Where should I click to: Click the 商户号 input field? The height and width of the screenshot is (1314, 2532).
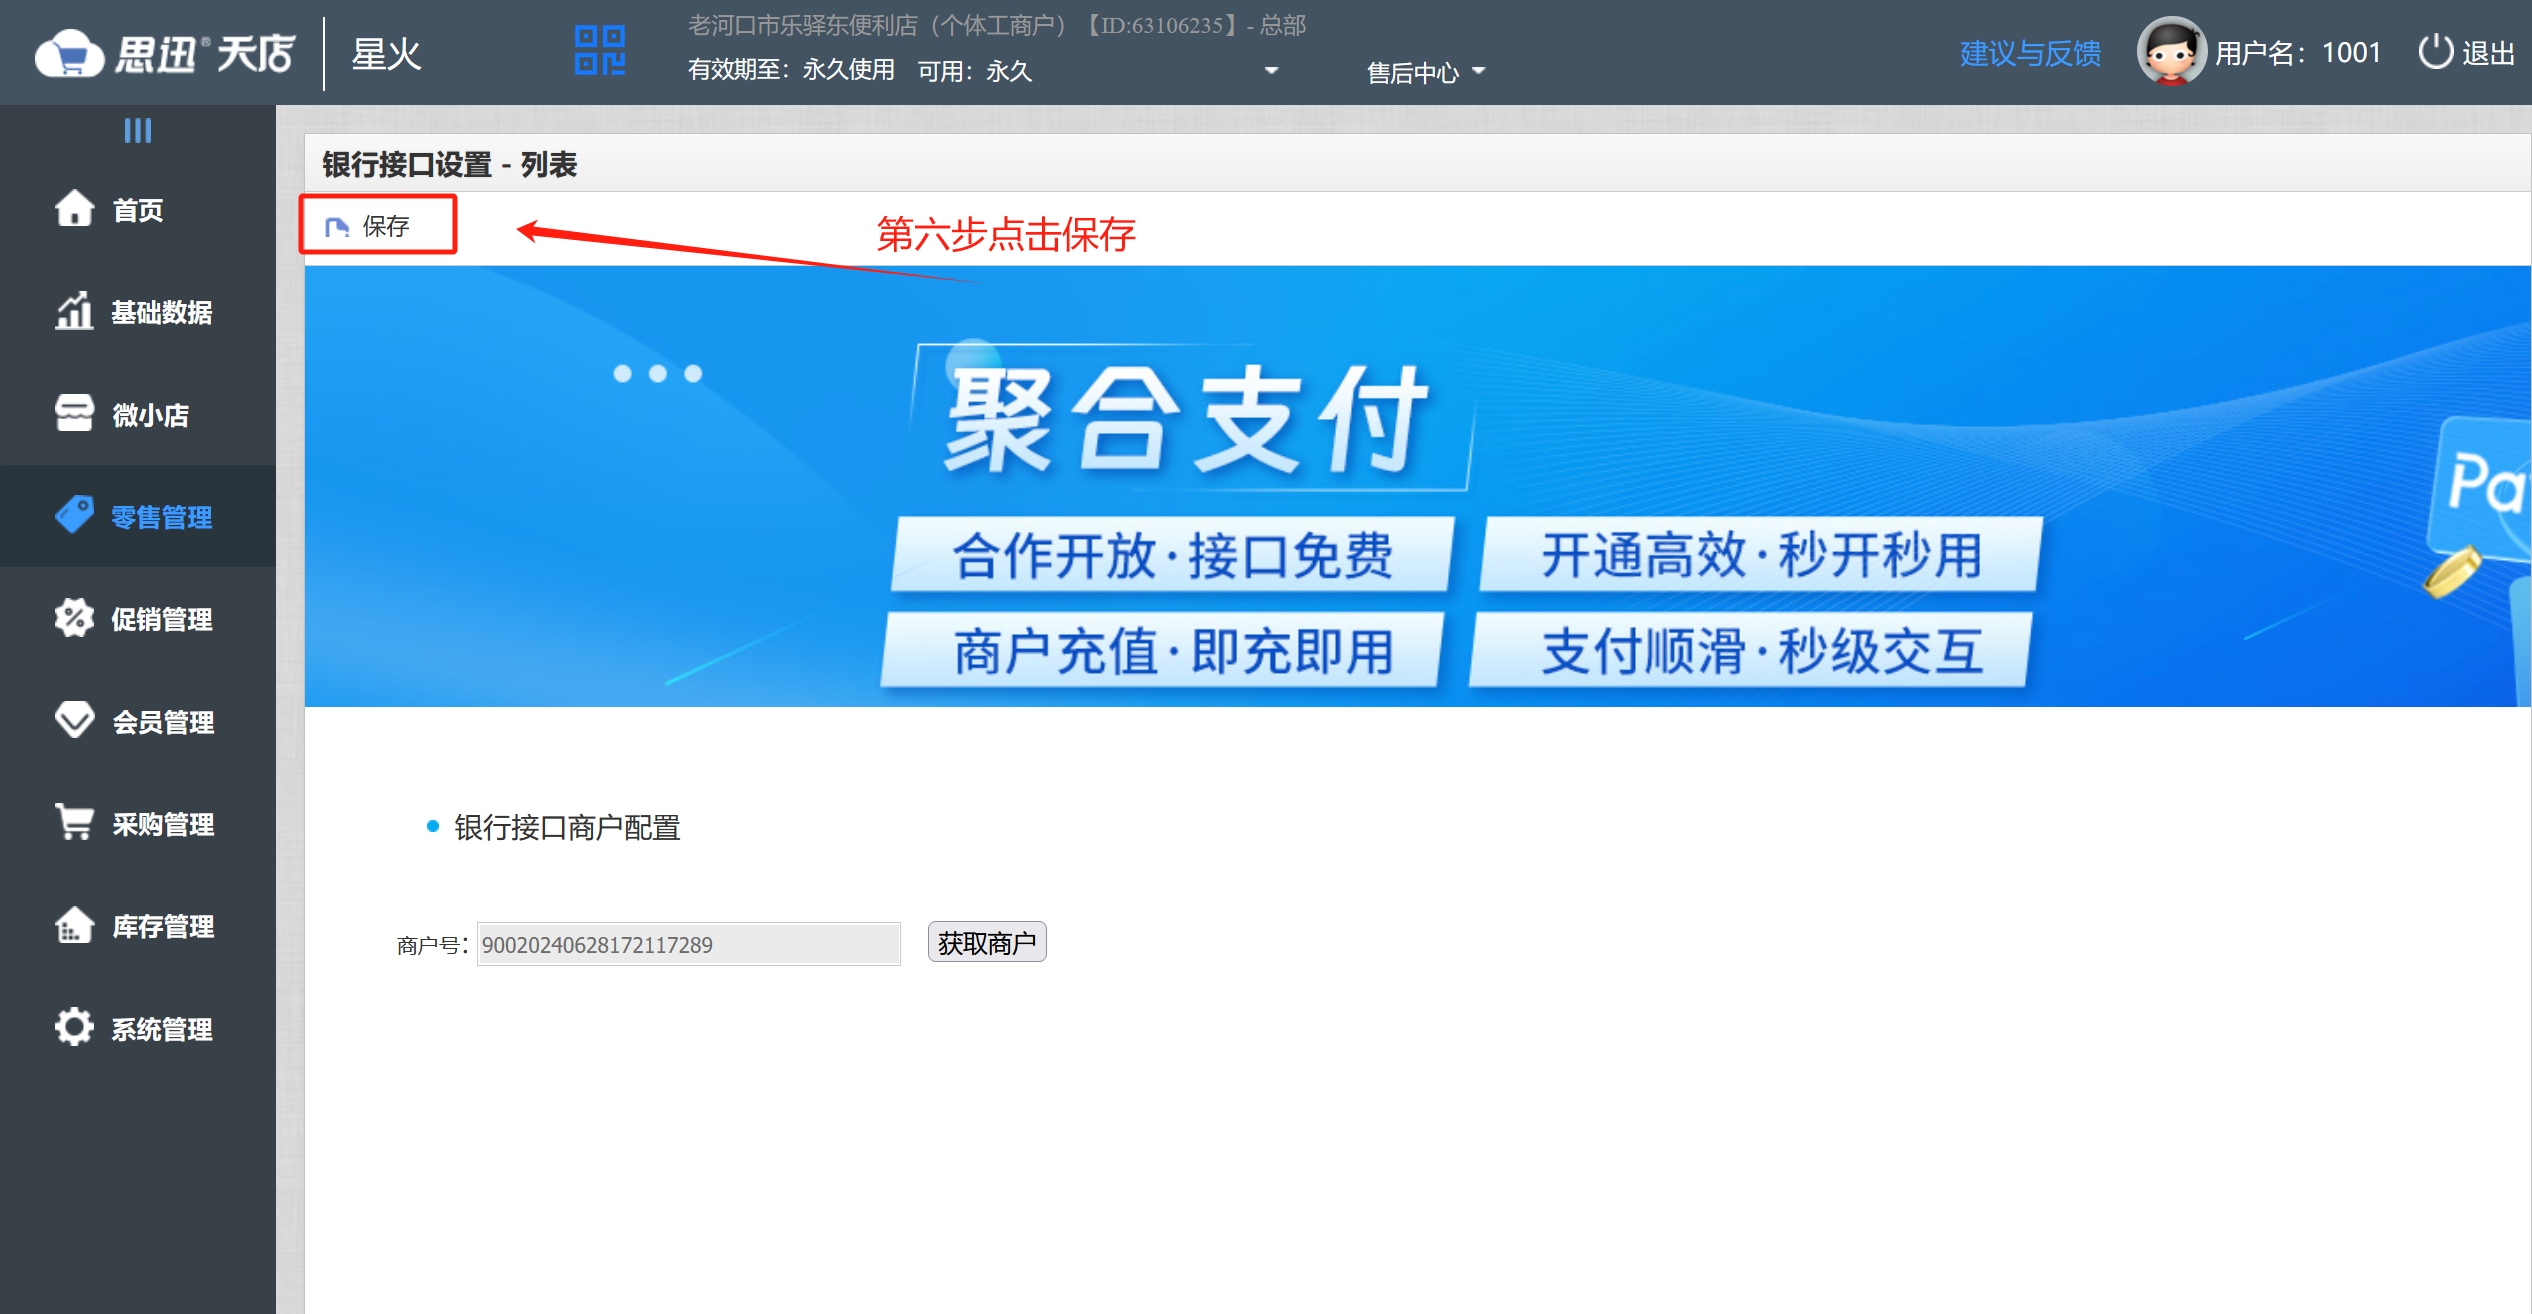click(x=688, y=944)
